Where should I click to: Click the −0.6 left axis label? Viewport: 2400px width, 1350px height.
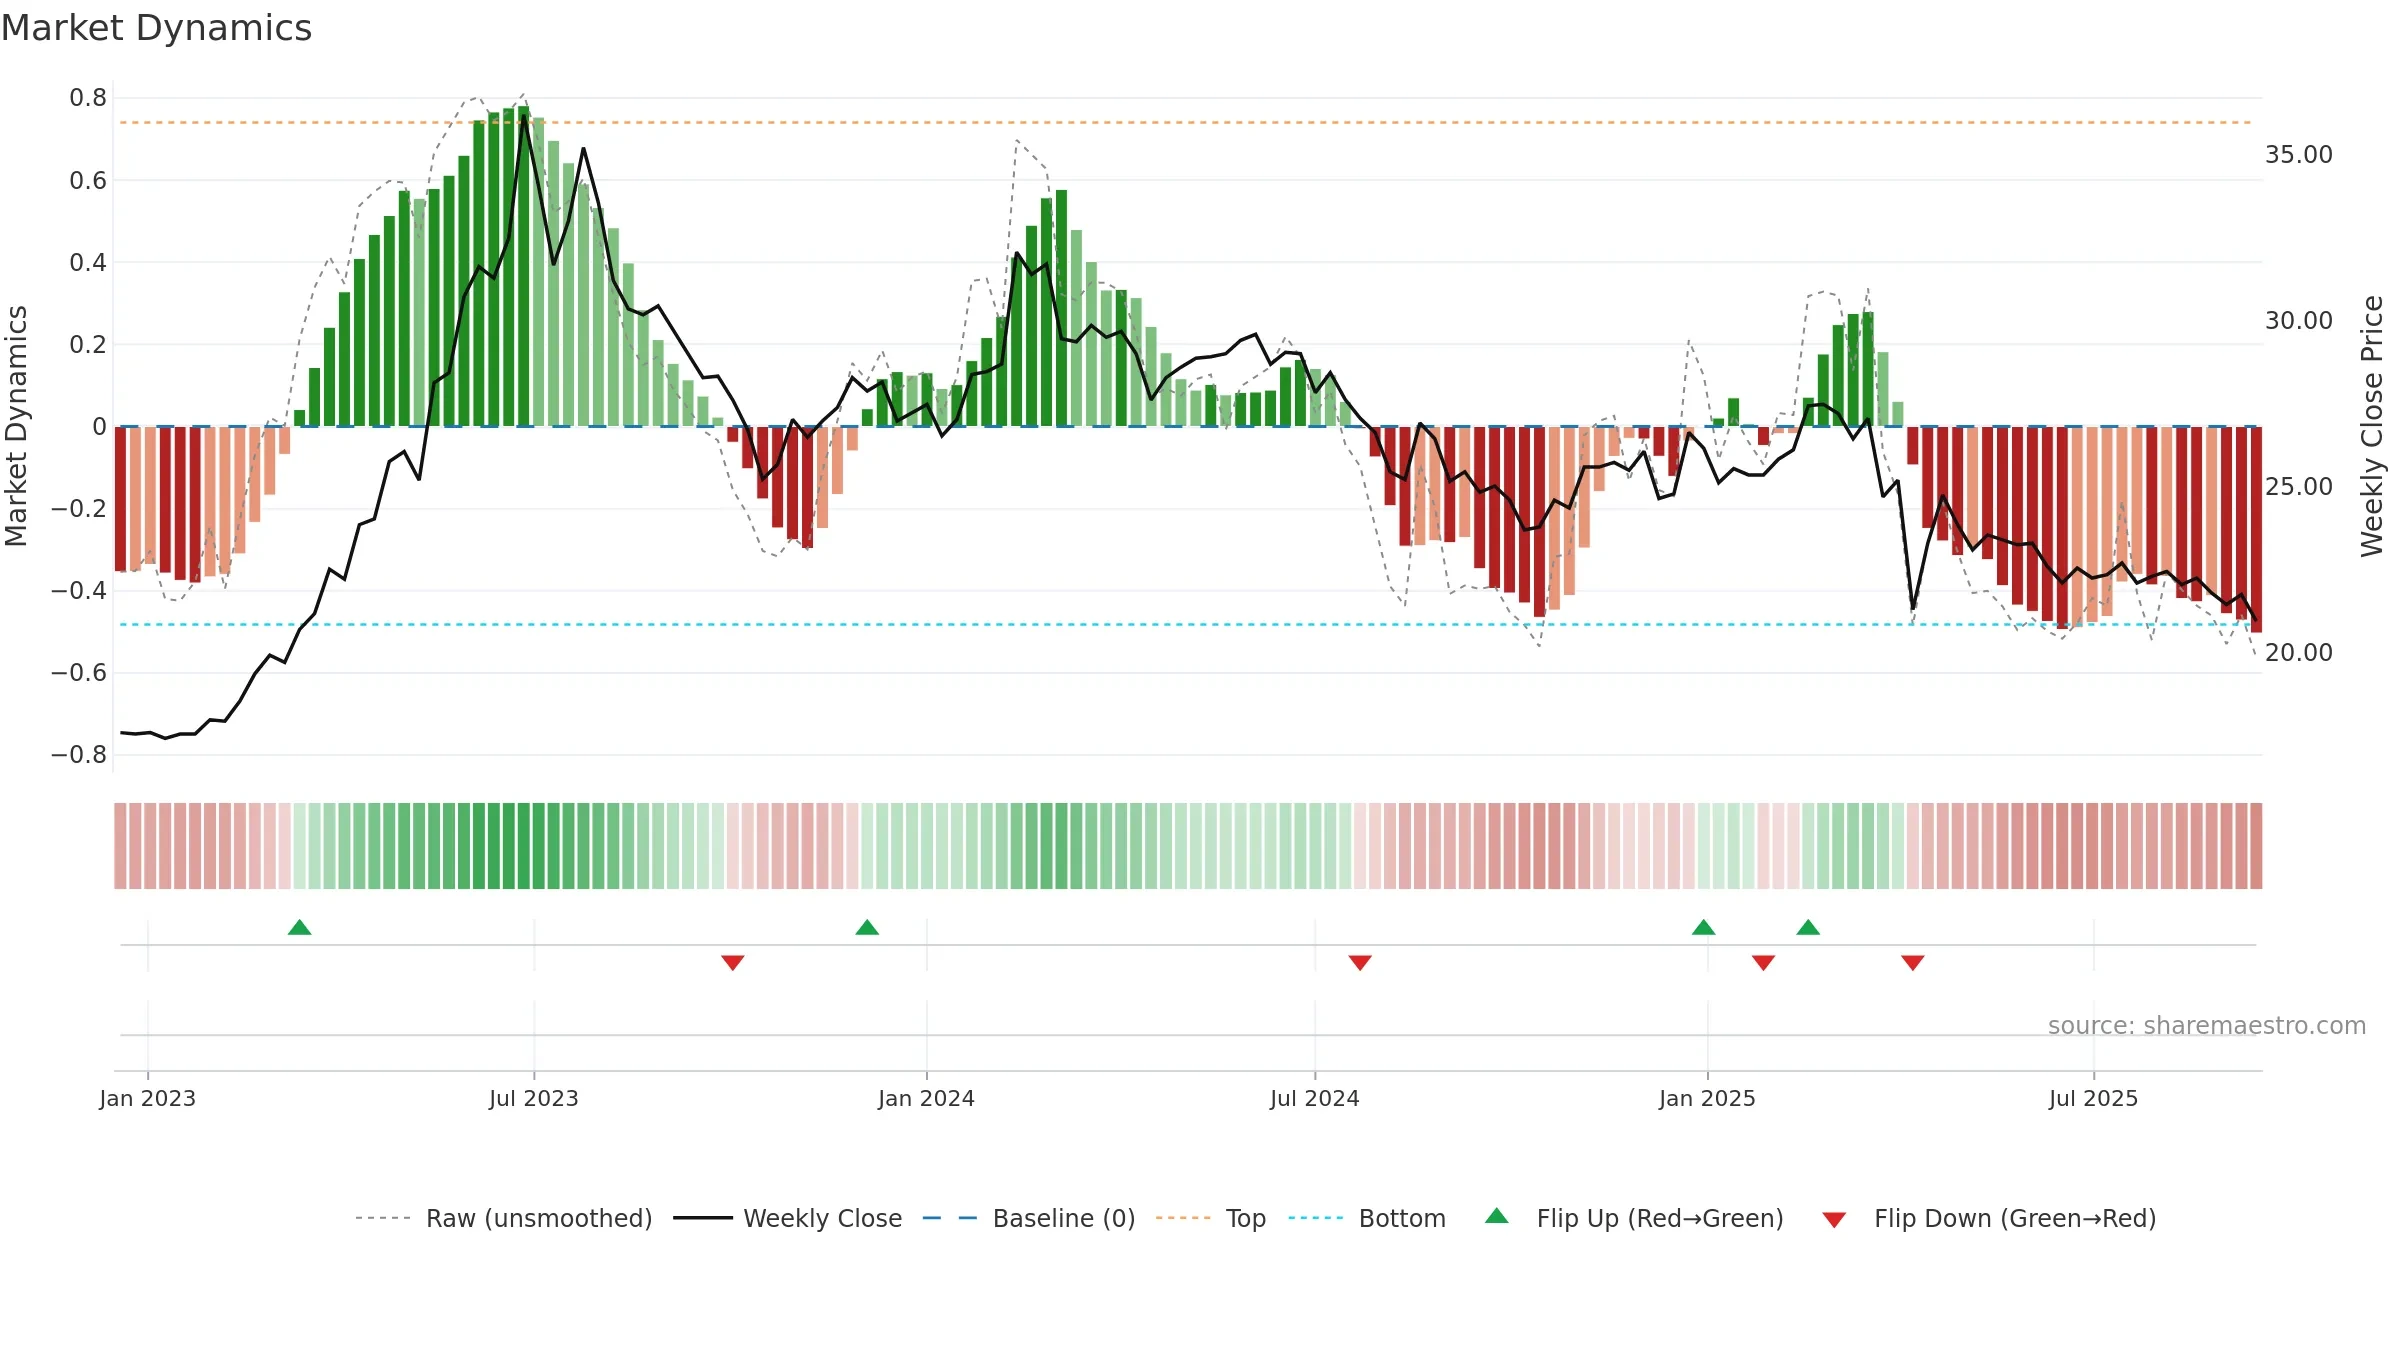tap(79, 673)
